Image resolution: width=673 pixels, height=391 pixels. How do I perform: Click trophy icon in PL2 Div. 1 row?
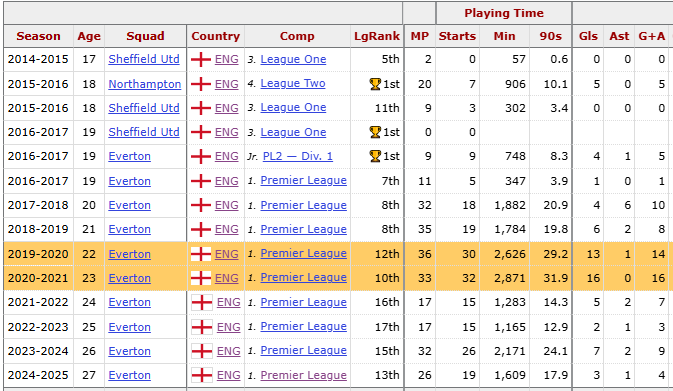coord(375,156)
